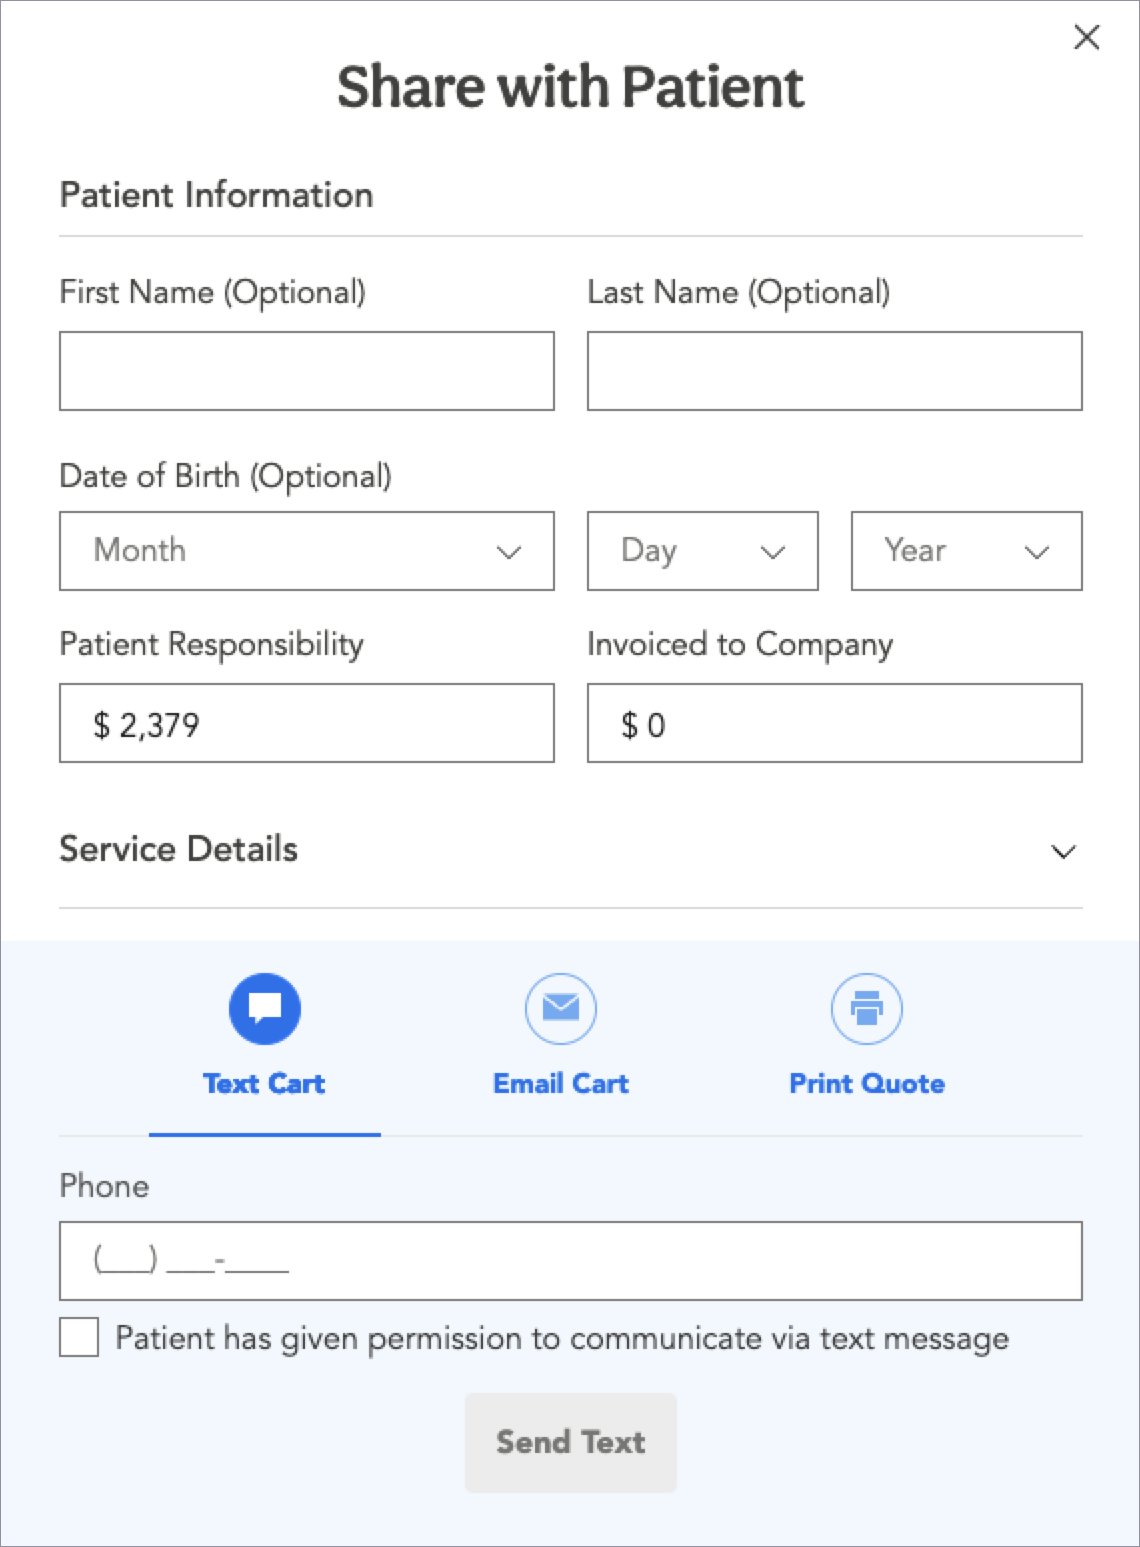Enable patient text message permission checkbox
Viewport: 1140px width, 1547px height.
click(79, 1337)
